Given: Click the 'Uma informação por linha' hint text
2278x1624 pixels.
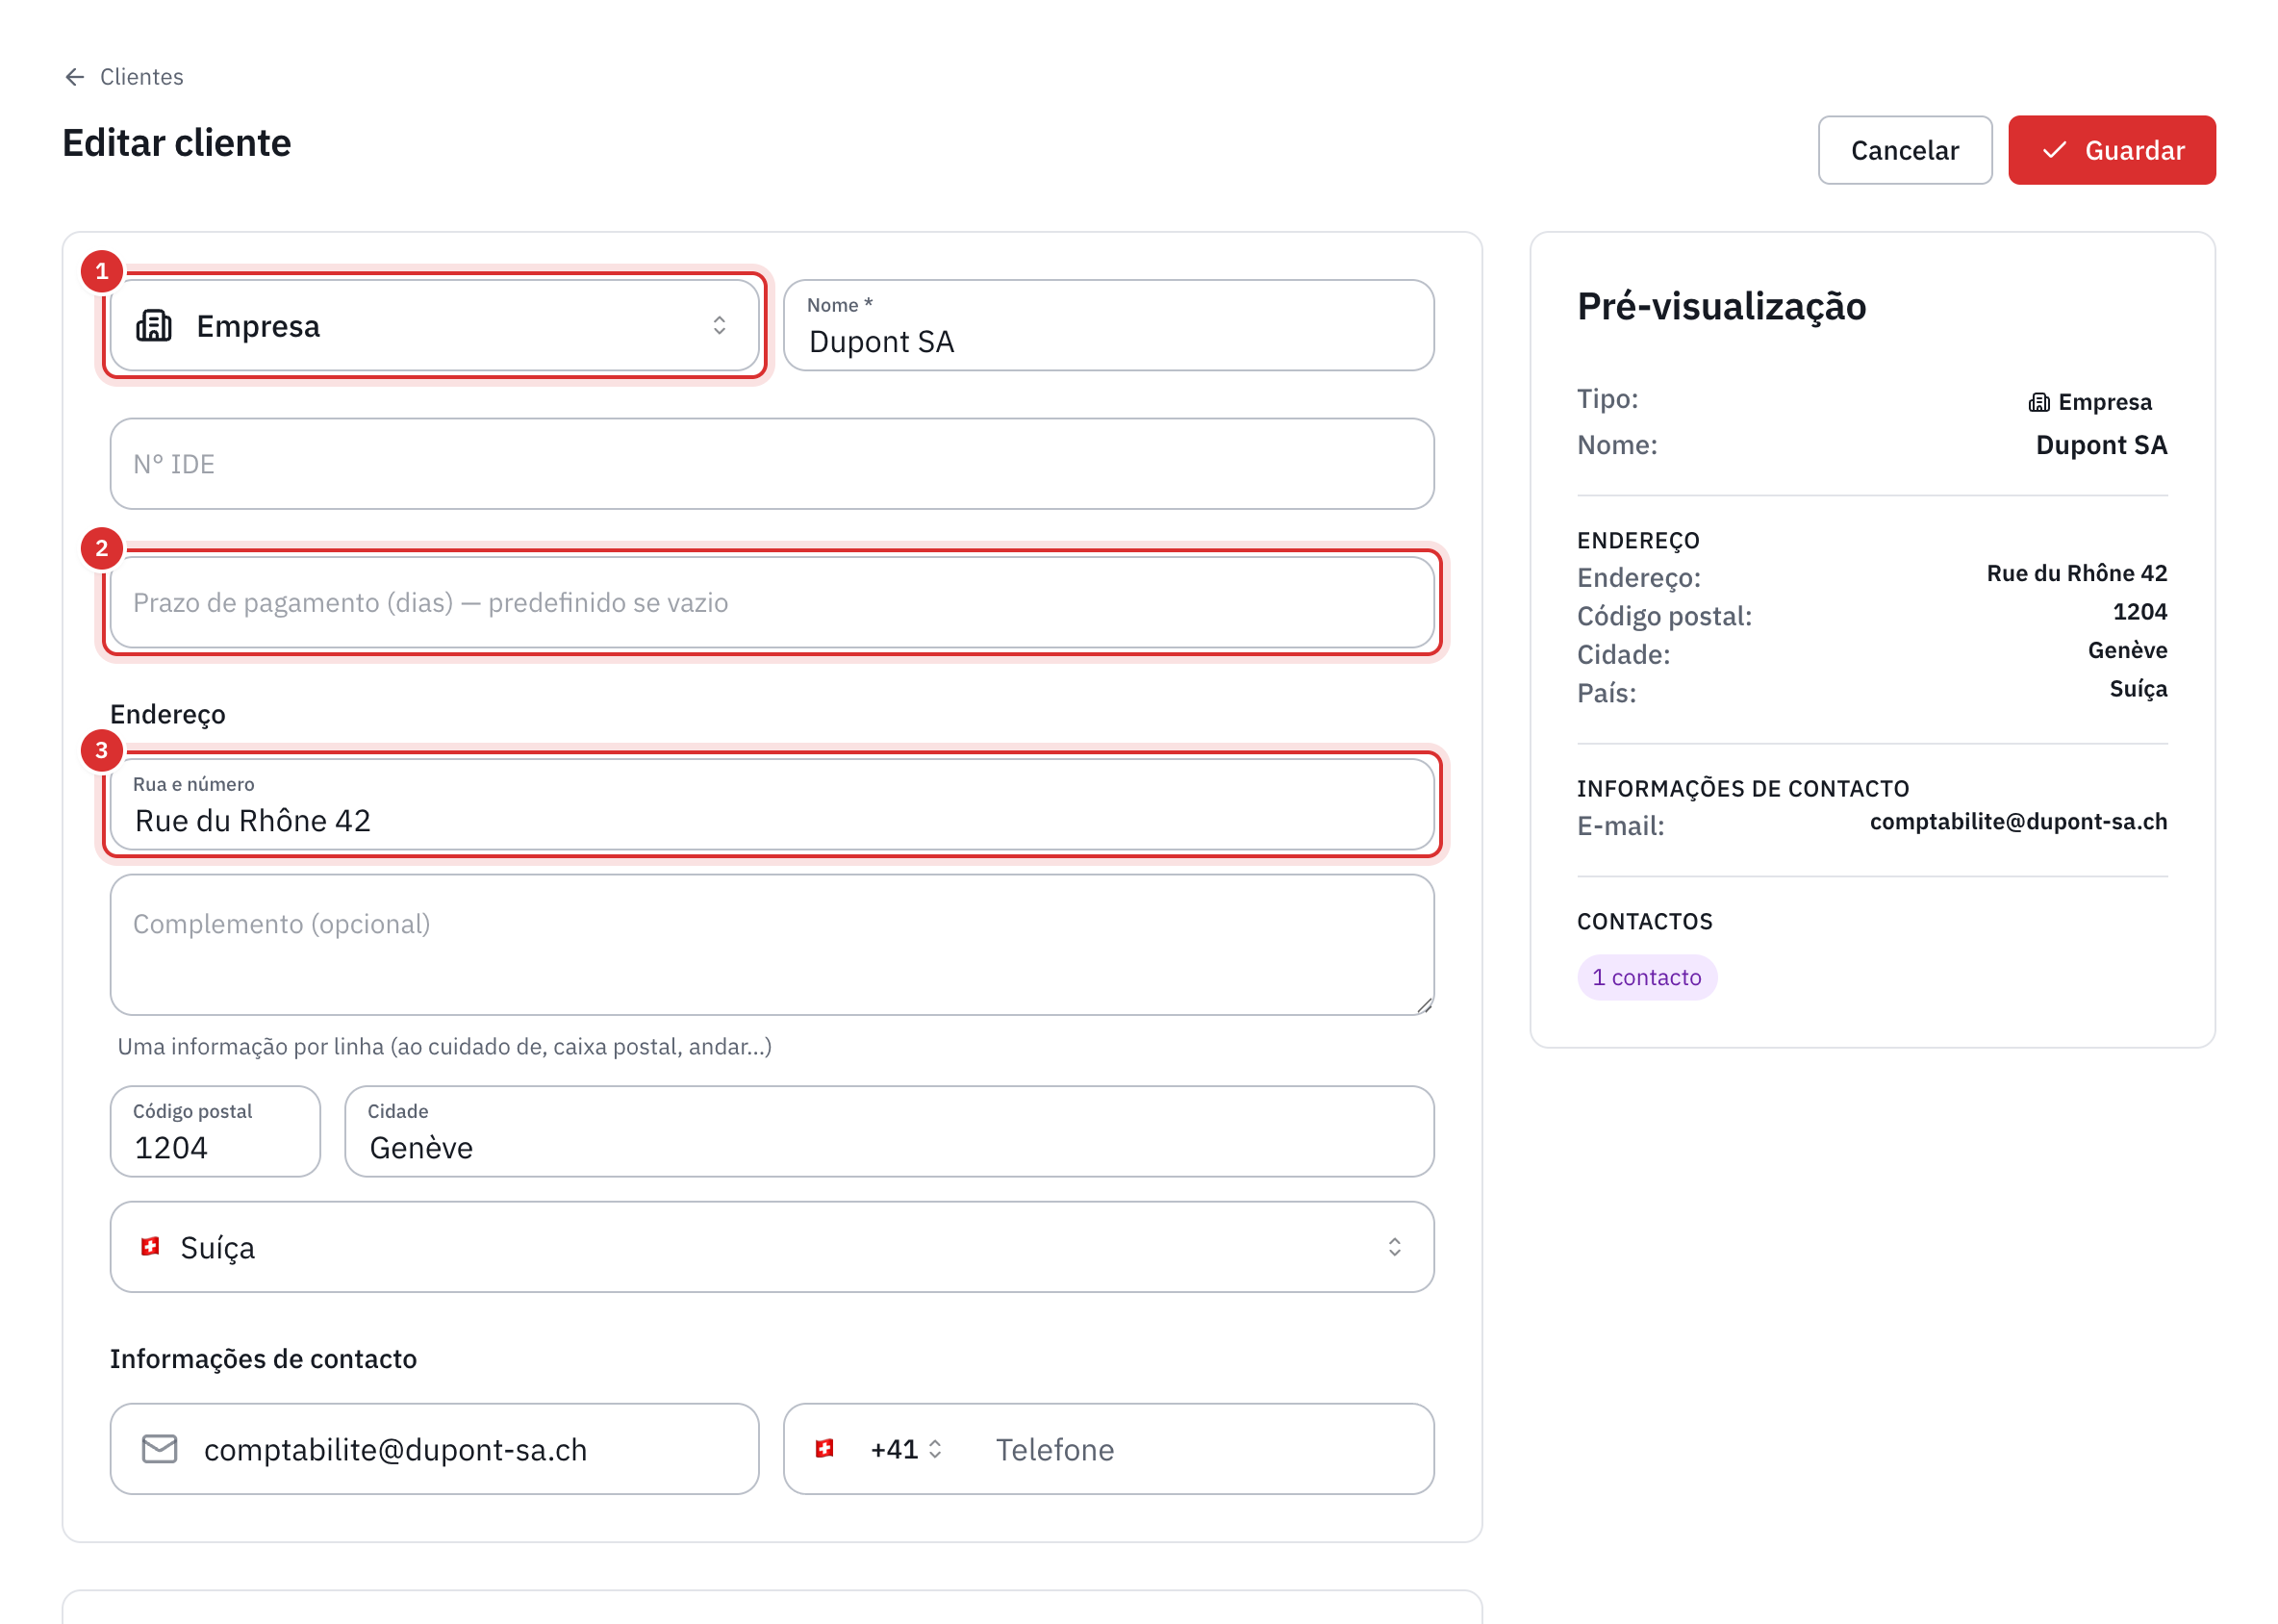Looking at the screenshot, I should pyautogui.click(x=444, y=1047).
